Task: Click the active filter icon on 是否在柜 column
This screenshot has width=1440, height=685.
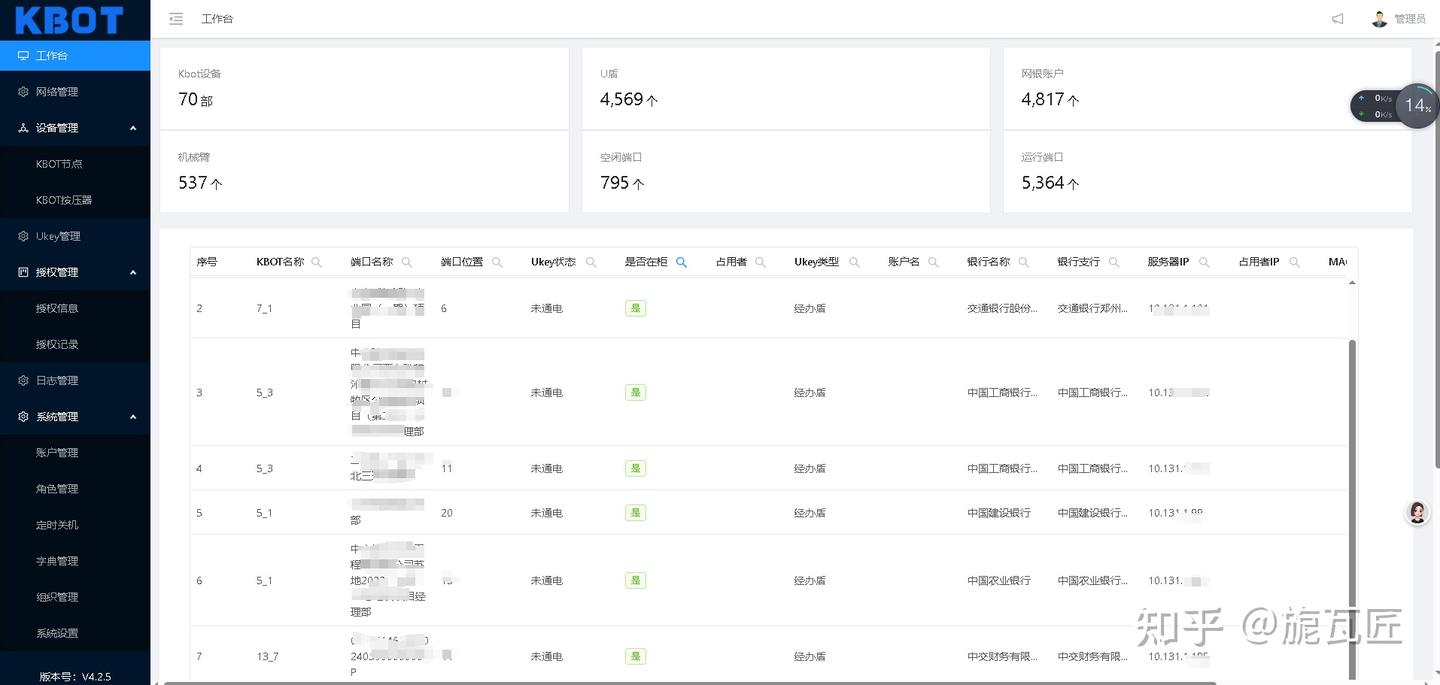Action: click(681, 260)
